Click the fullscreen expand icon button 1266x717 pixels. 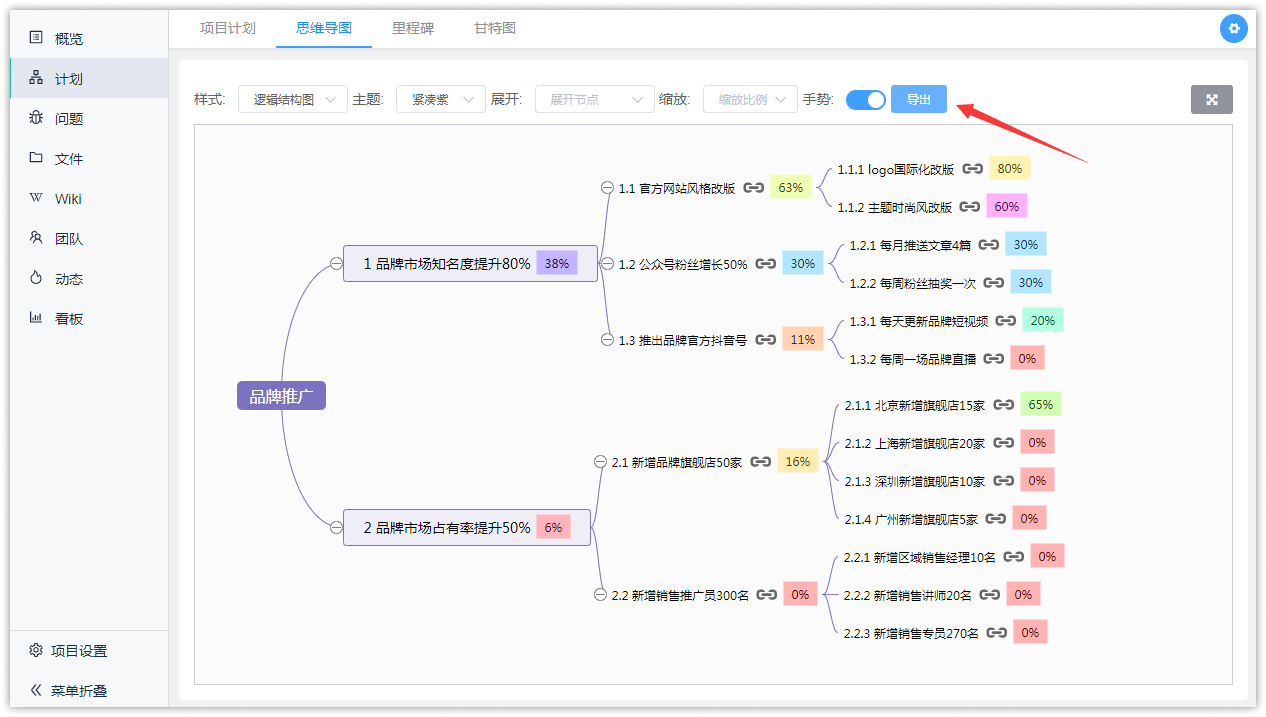point(1212,100)
